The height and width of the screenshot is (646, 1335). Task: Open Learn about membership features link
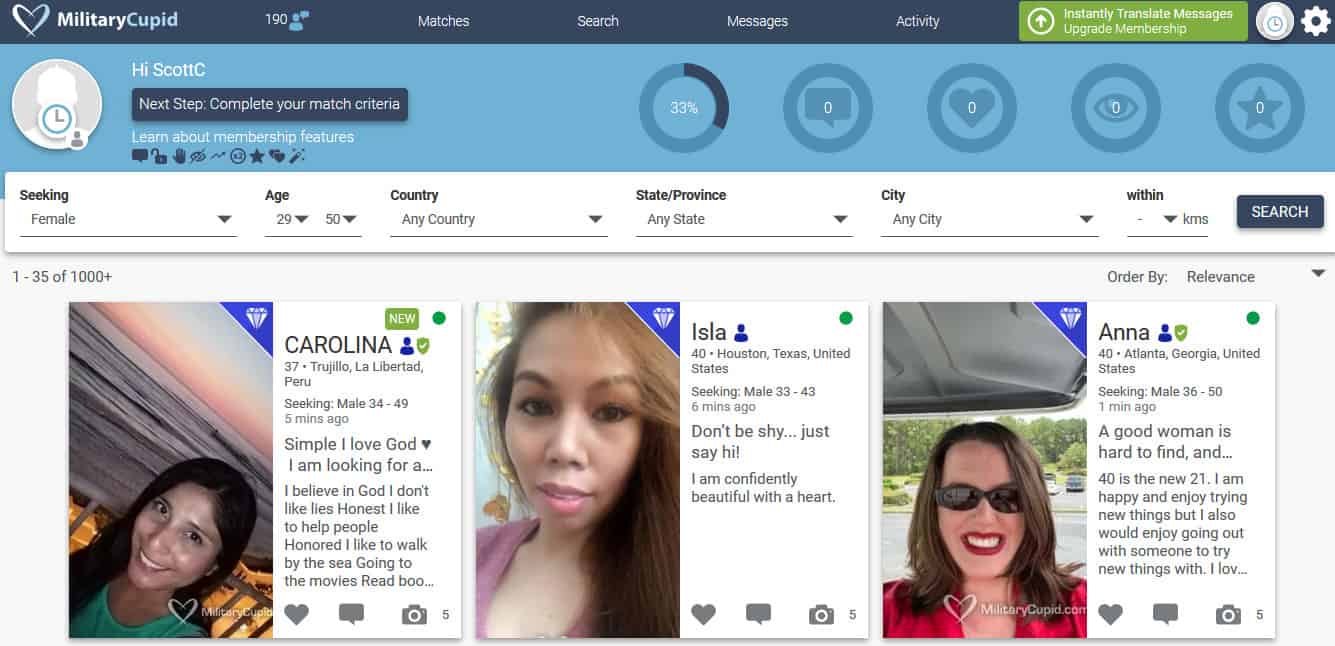tap(243, 137)
